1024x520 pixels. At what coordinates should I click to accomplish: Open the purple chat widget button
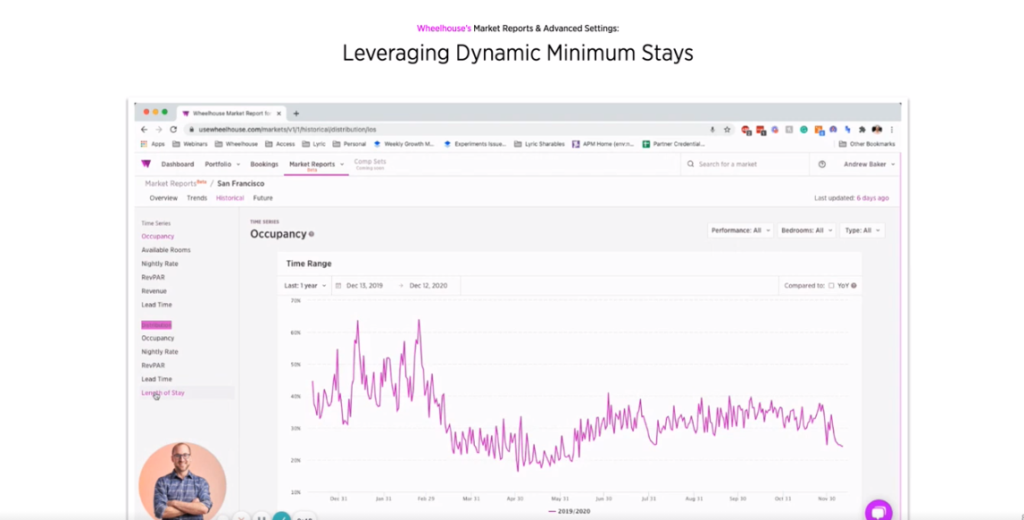[x=878, y=511]
